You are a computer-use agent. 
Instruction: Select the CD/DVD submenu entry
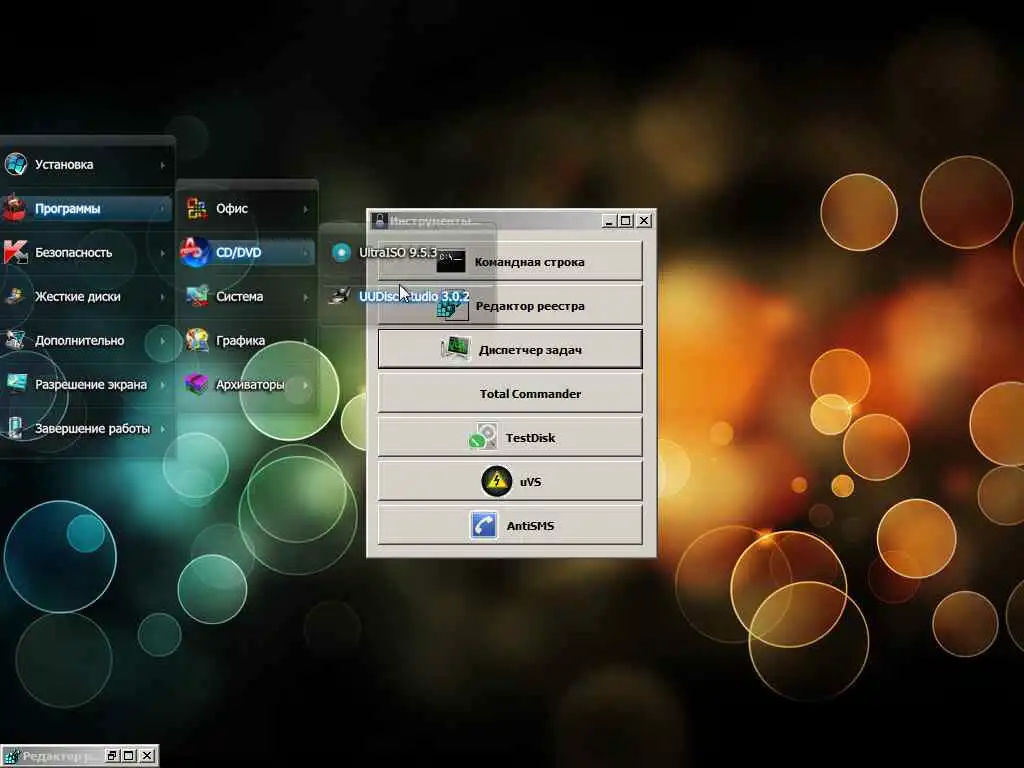pos(247,252)
